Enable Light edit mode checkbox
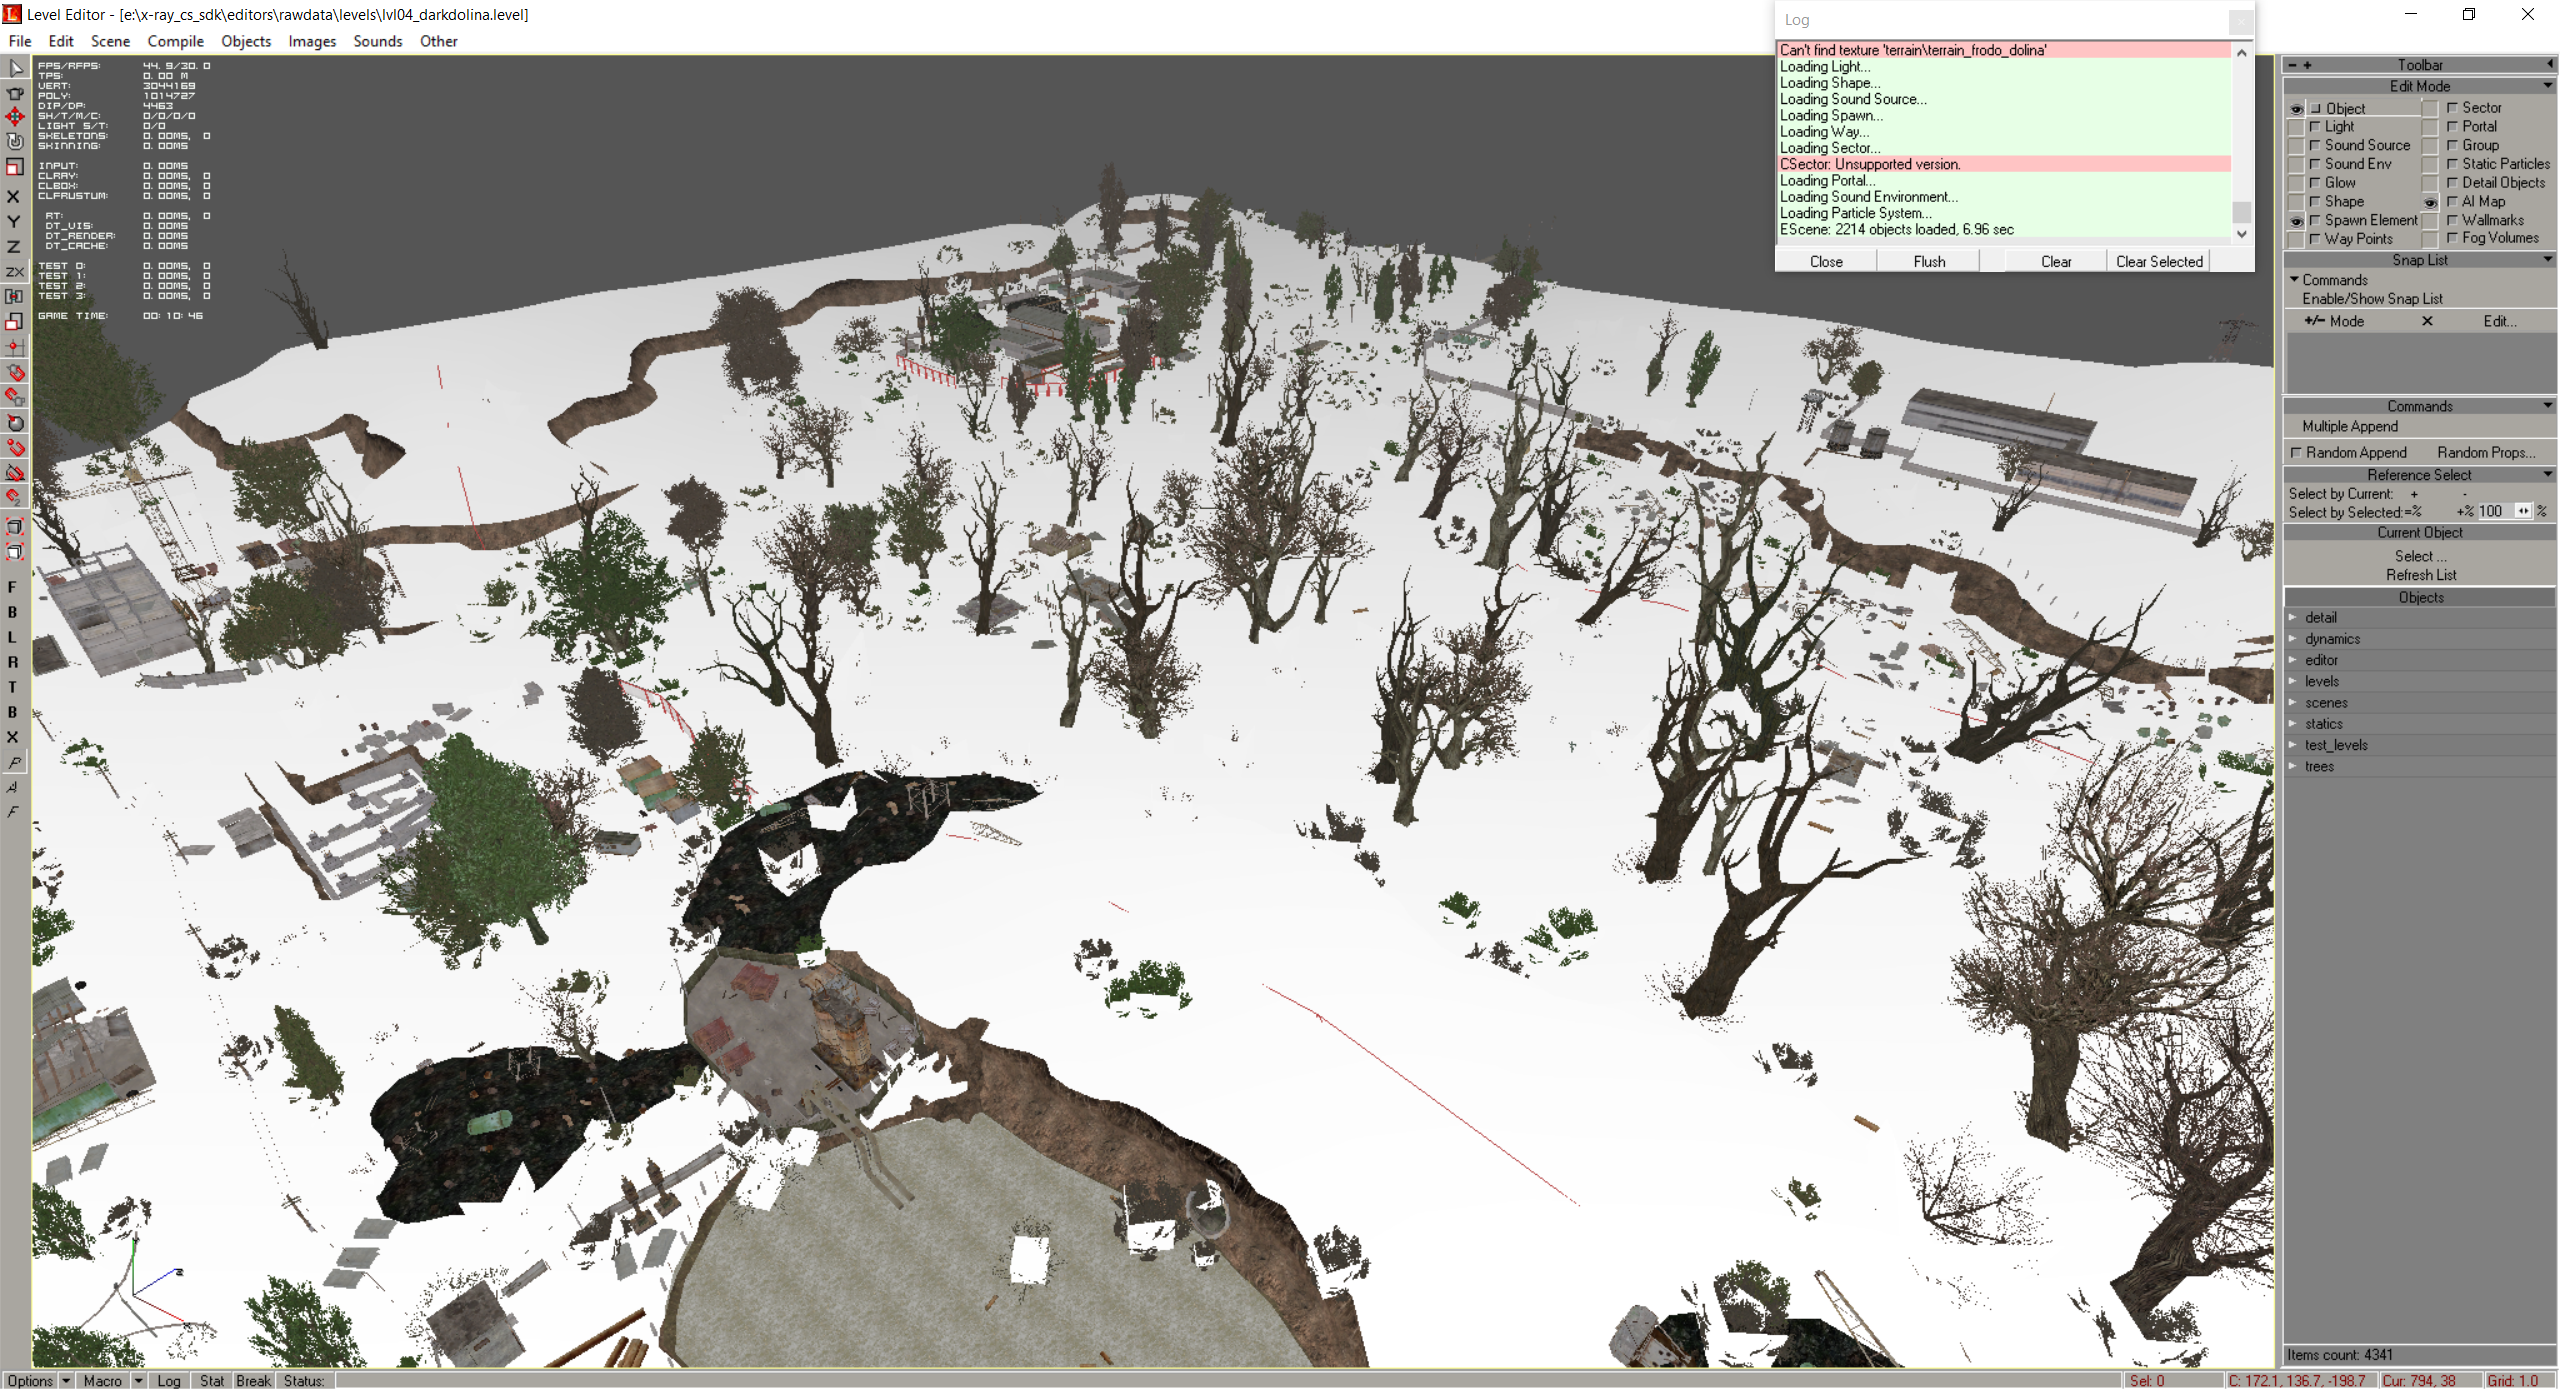 point(2315,126)
